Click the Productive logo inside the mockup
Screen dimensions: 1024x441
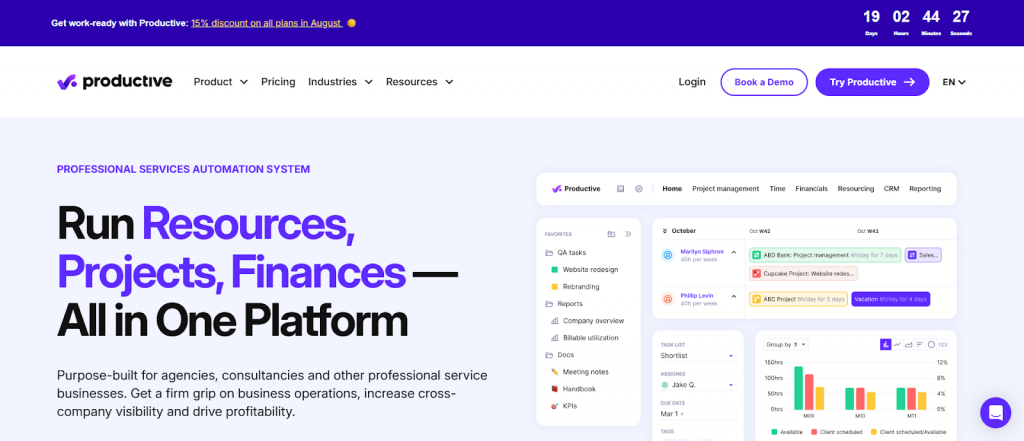pos(576,189)
